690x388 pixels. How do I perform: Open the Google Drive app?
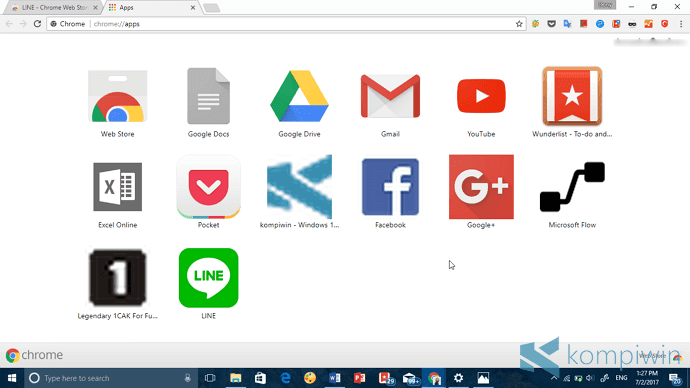pyautogui.click(x=299, y=96)
